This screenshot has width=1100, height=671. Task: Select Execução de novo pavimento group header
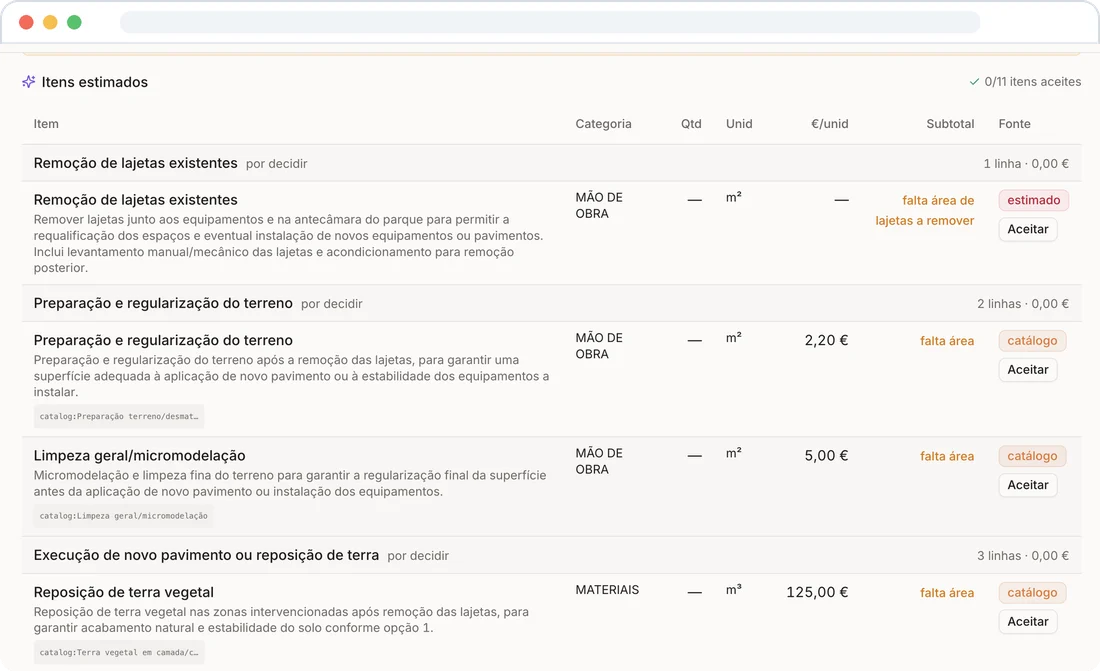tap(551, 555)
